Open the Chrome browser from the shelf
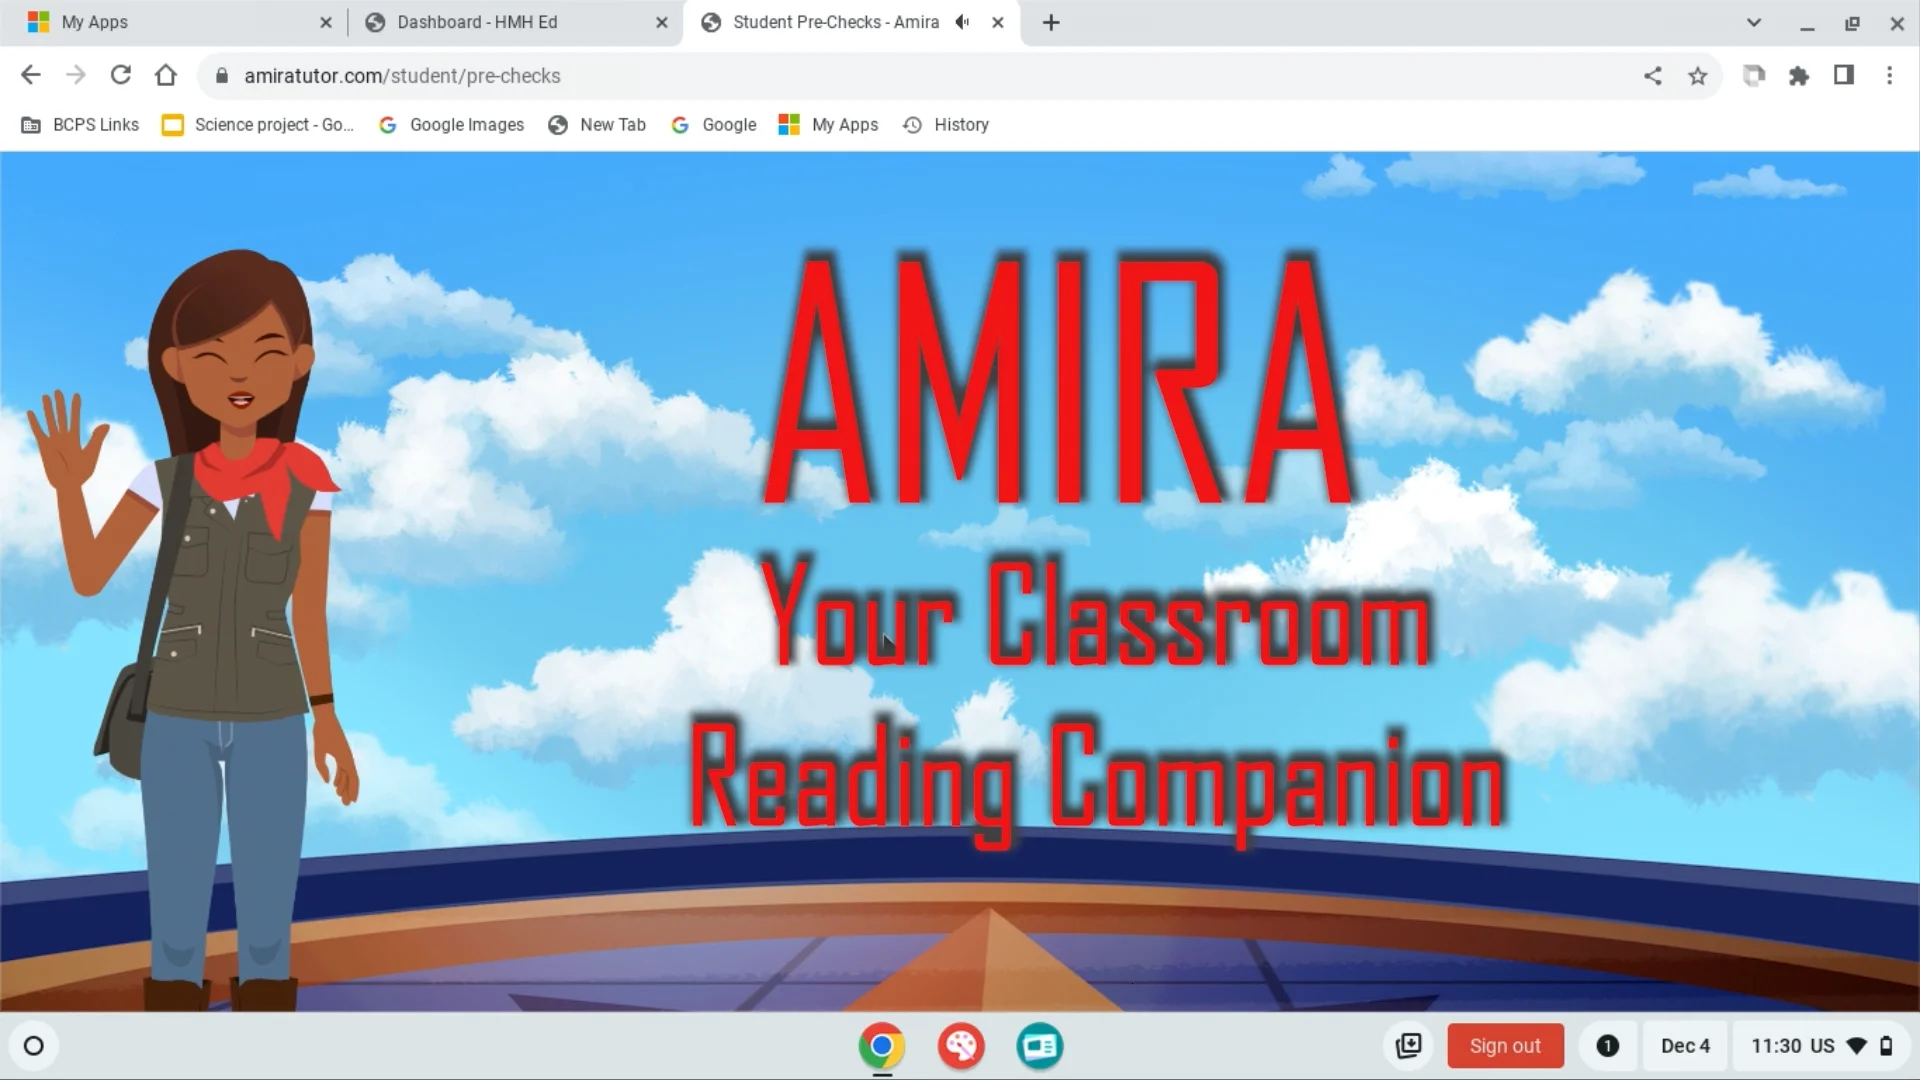The height and width of the screenshot is (1080, 1920). [x=881, y=1046]
